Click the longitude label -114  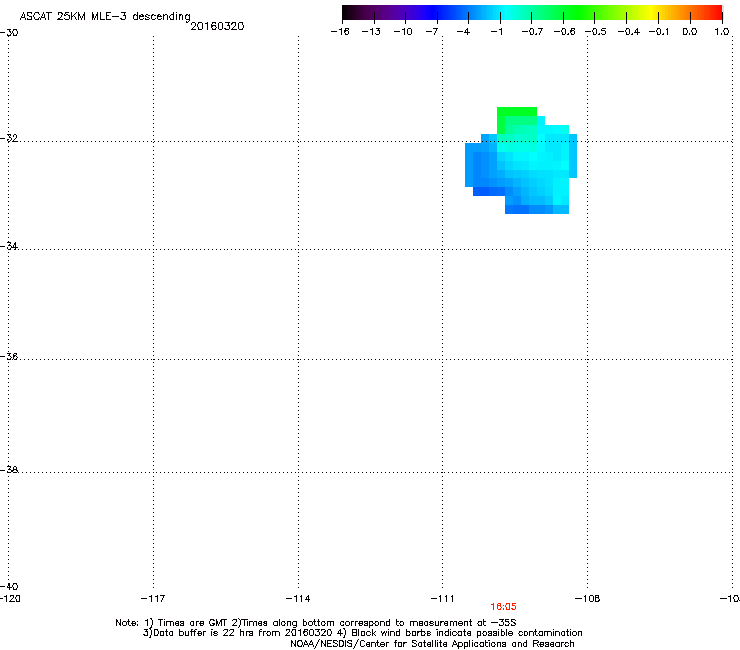(x=298, y=599)
